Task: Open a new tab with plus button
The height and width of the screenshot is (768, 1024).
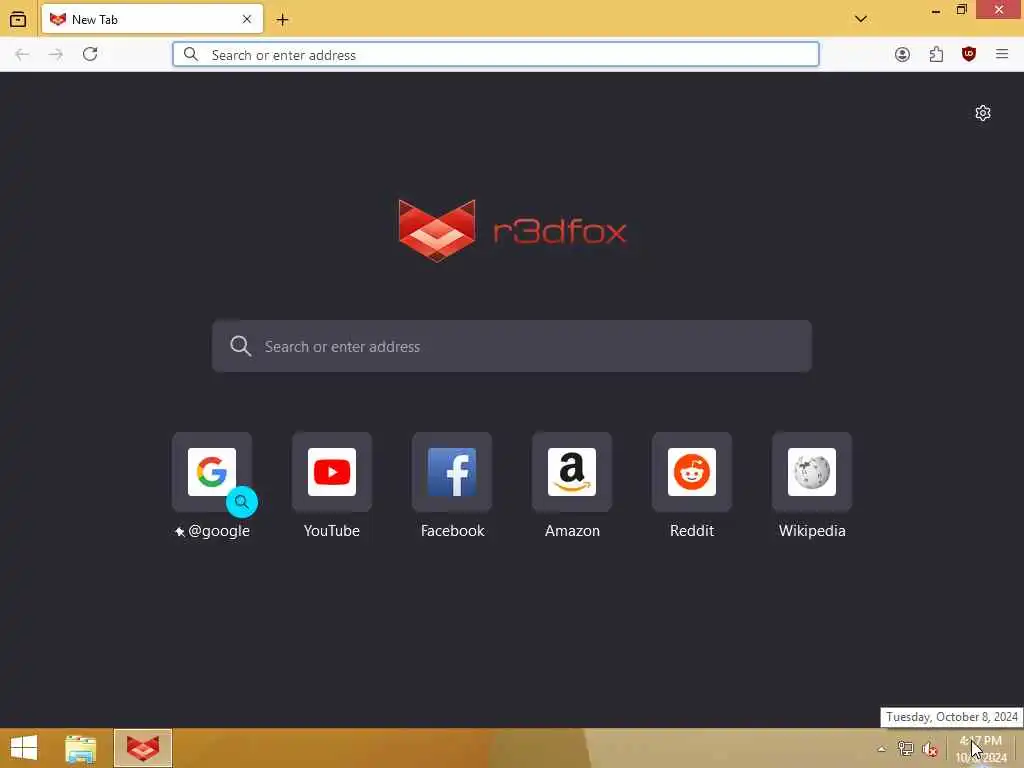Action: 282,20
